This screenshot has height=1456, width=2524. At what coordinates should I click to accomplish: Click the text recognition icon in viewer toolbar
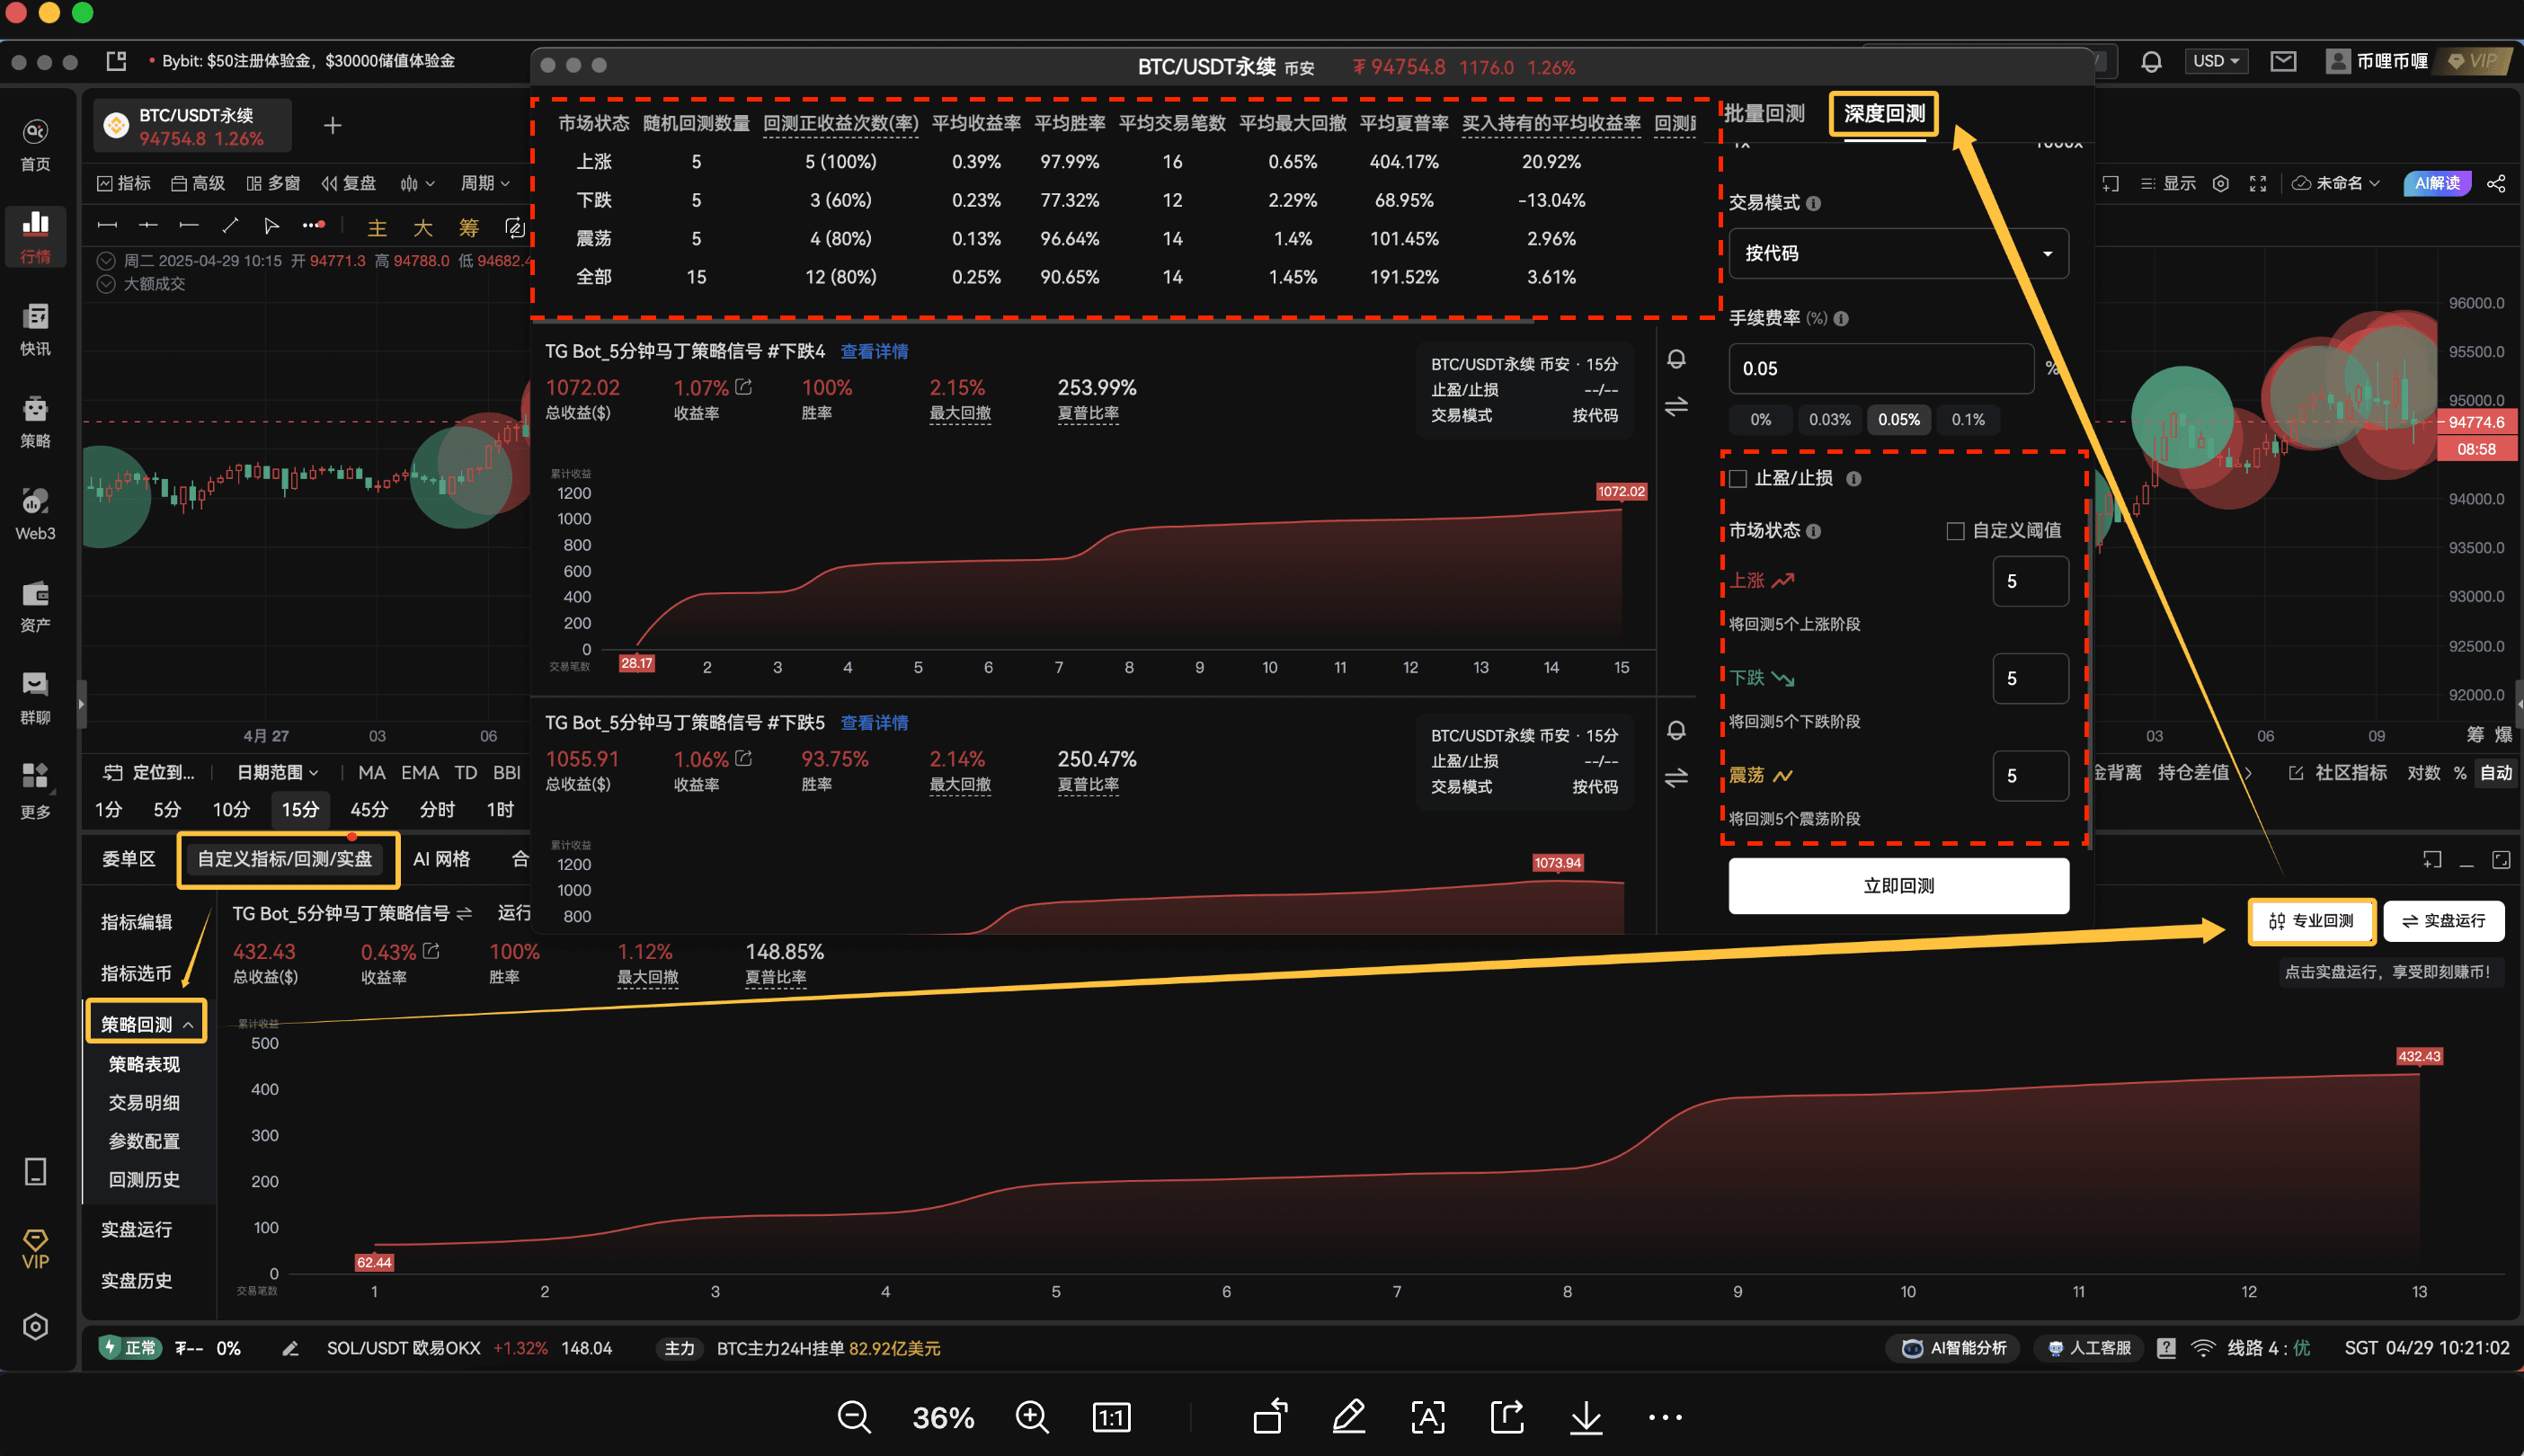(1428, 1417)
